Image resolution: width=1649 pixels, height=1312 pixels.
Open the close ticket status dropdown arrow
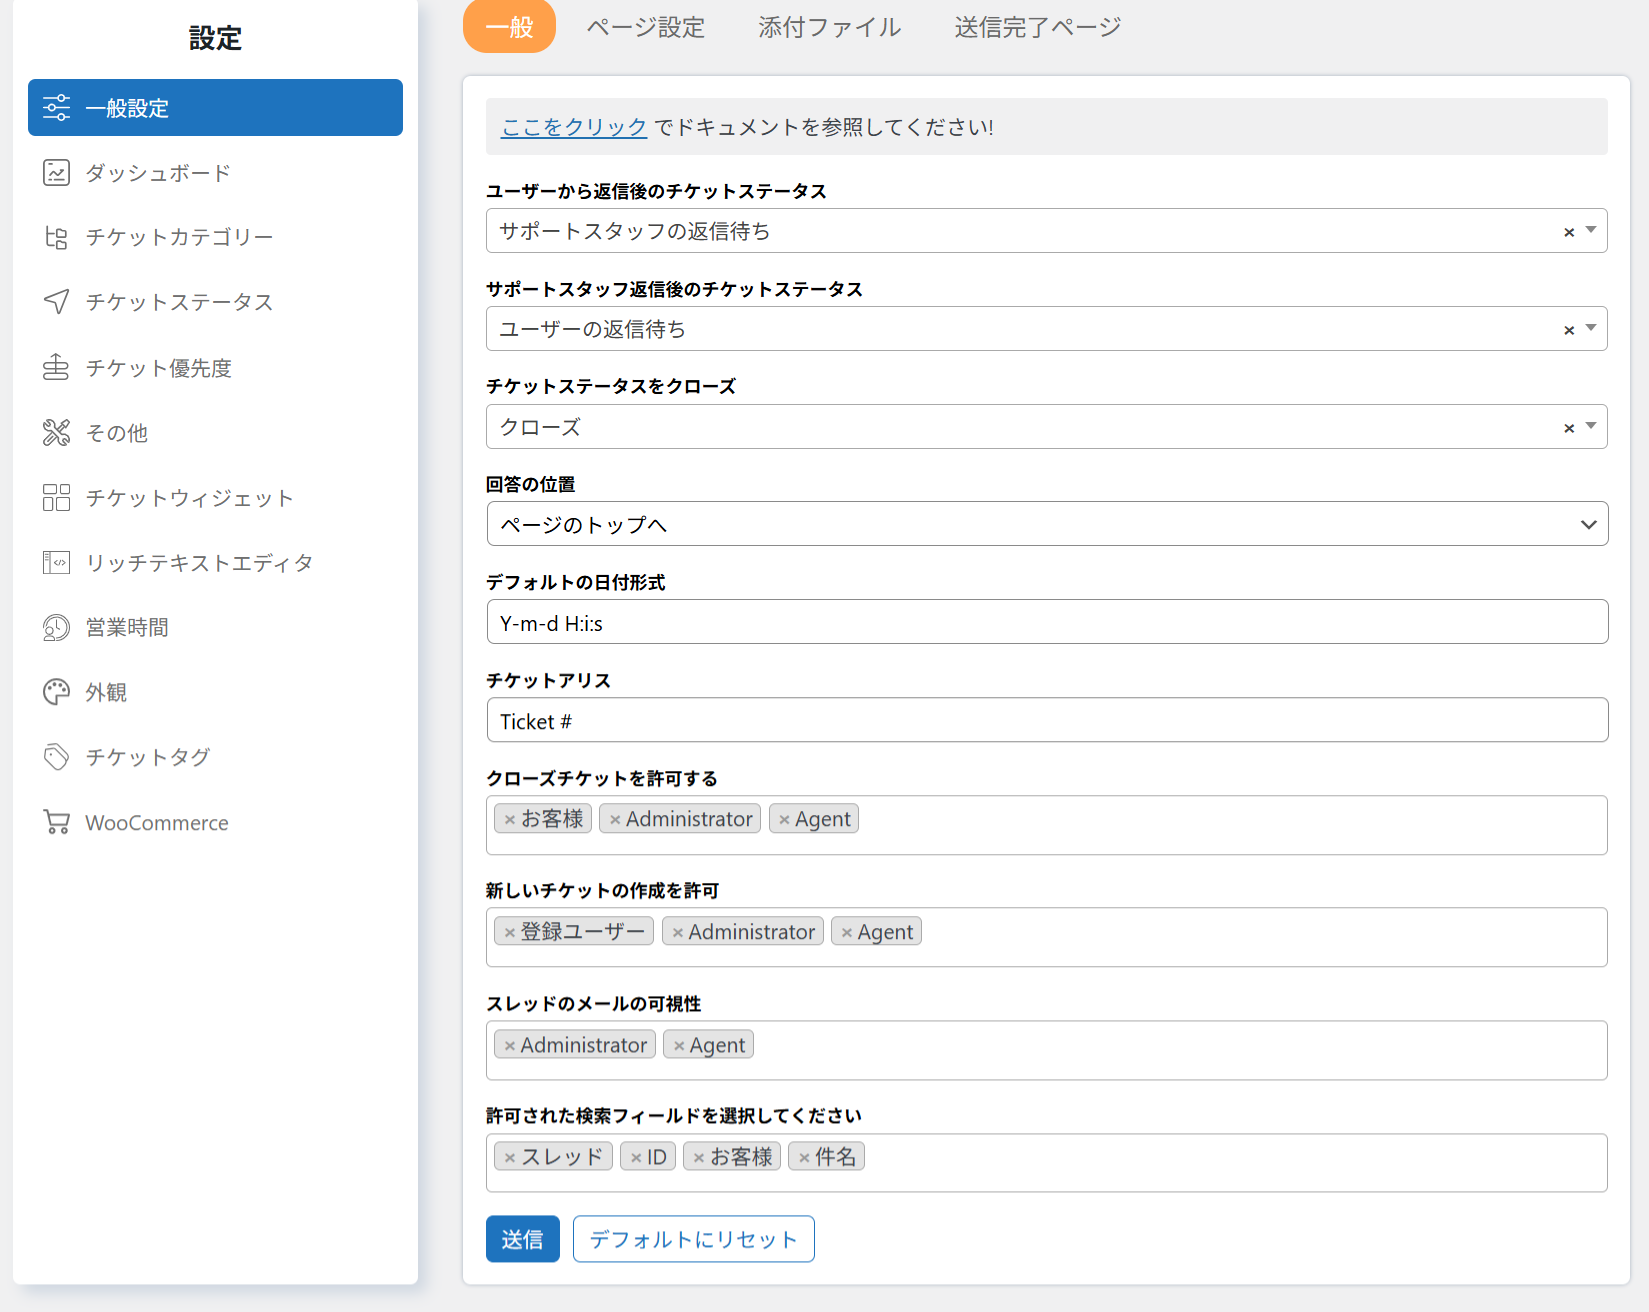point(1591,427)
